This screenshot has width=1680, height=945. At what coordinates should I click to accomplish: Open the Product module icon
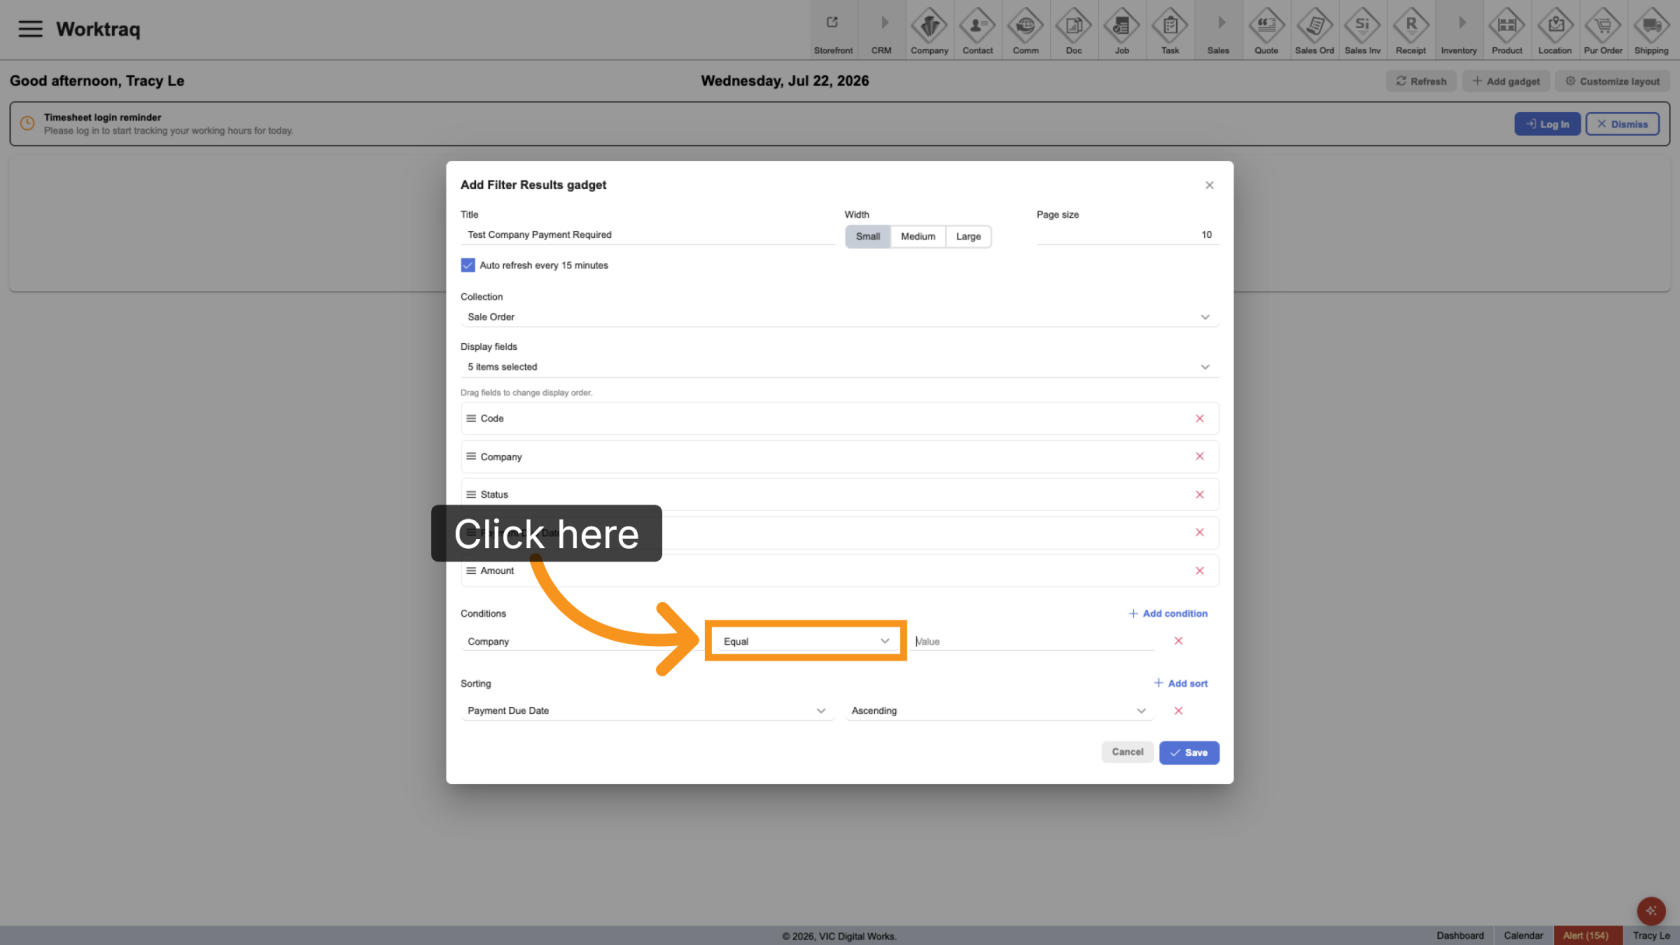[1507, 30]
